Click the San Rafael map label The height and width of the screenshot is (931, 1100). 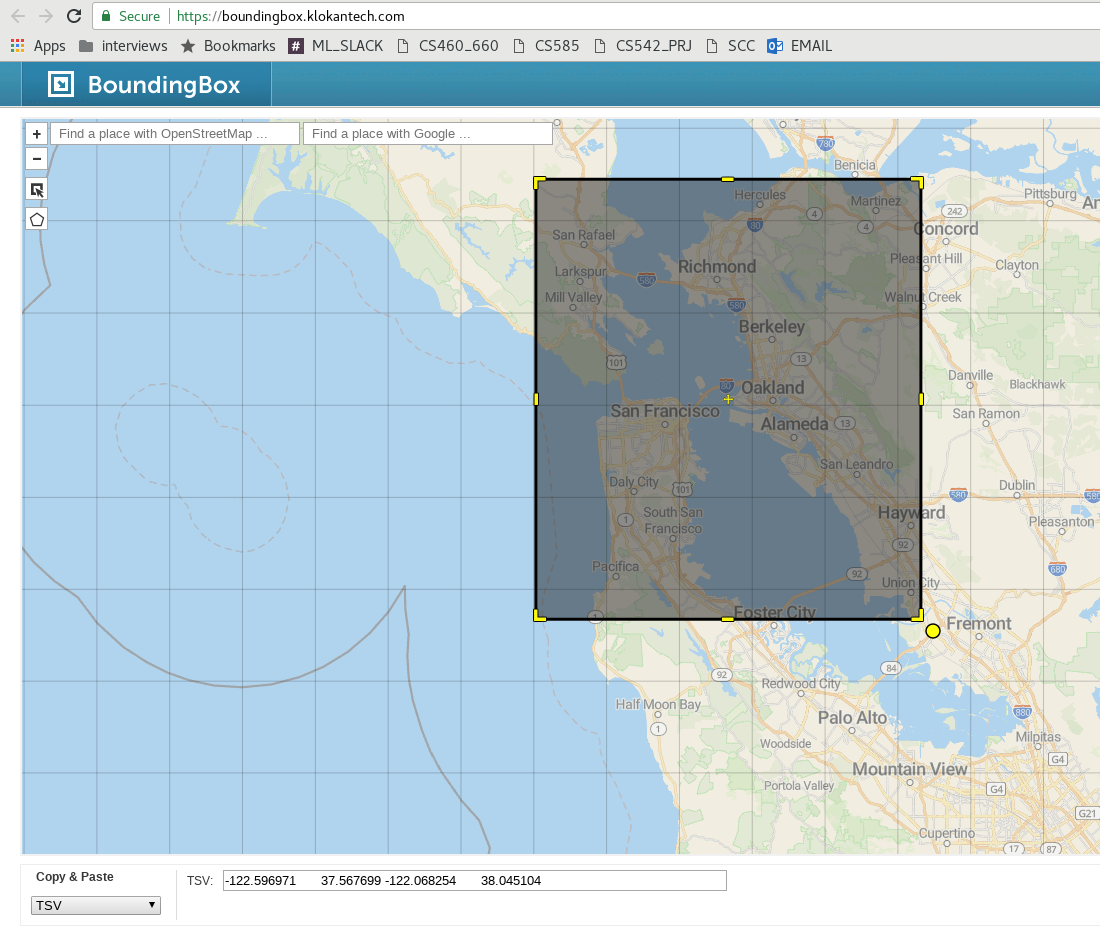tap(583, 235)
